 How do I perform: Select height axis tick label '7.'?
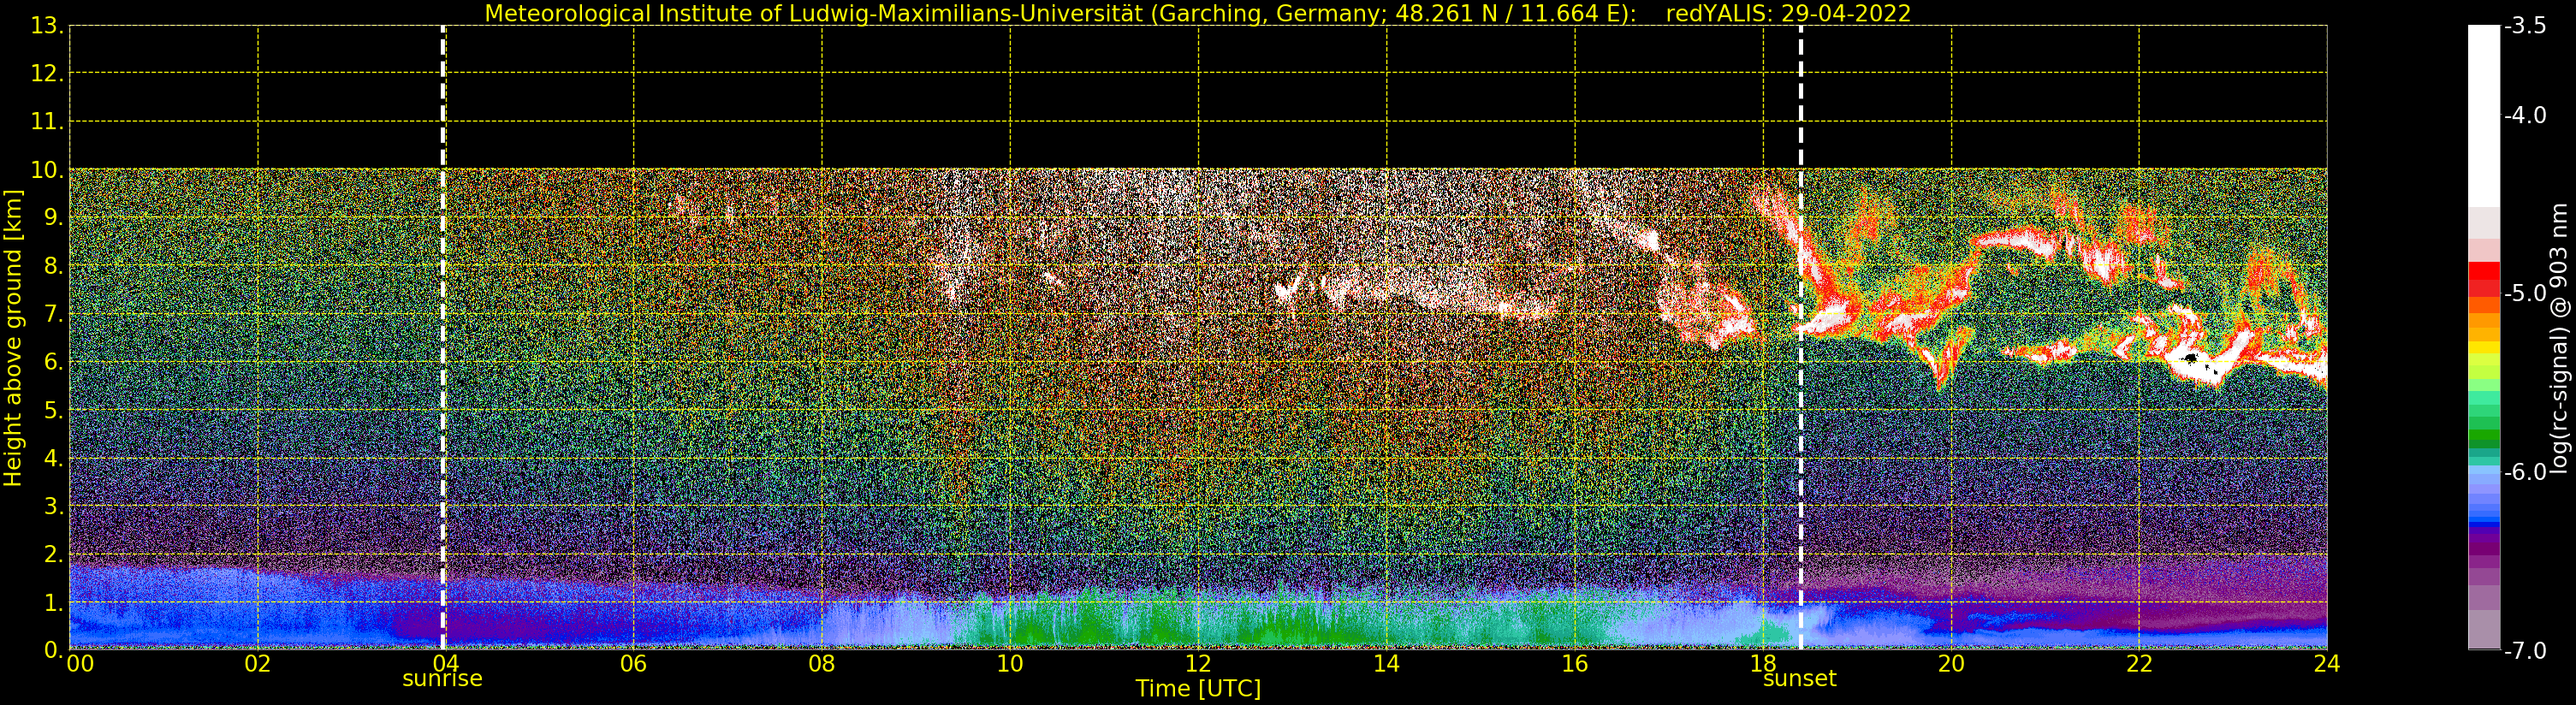pyautogui.click(x=54, y=314)
